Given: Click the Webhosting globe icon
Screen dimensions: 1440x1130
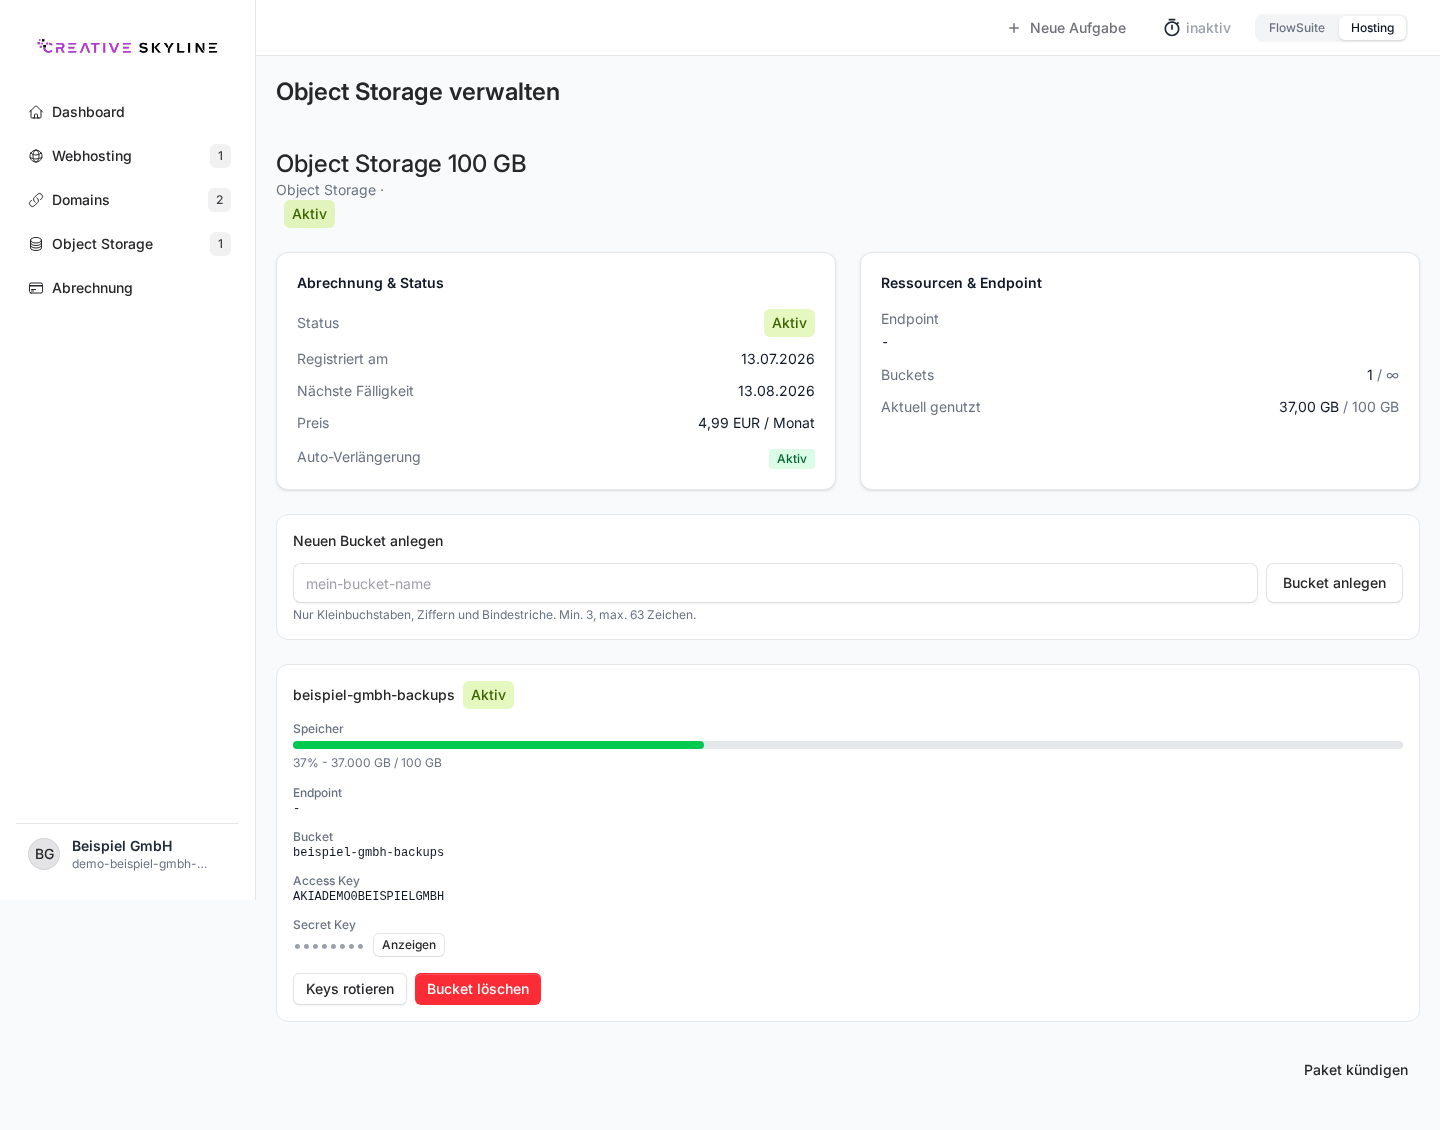Looking at the screenshot, I should [x=36, y=156].
